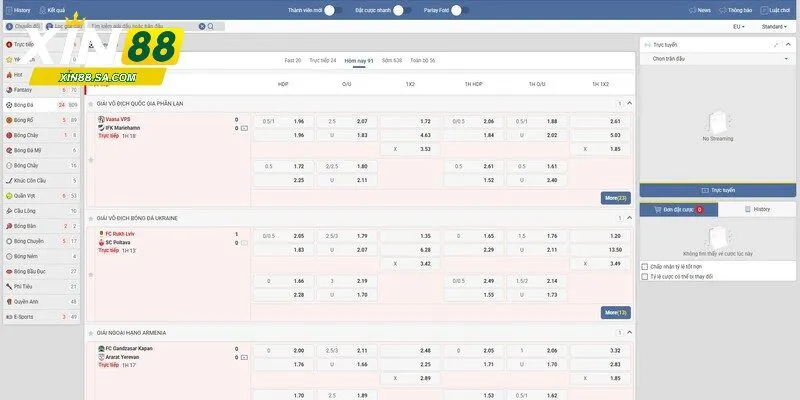Switch to the Trực tiếp 24 tab
This screenshot has height=400, width=800.
point(323,61)
